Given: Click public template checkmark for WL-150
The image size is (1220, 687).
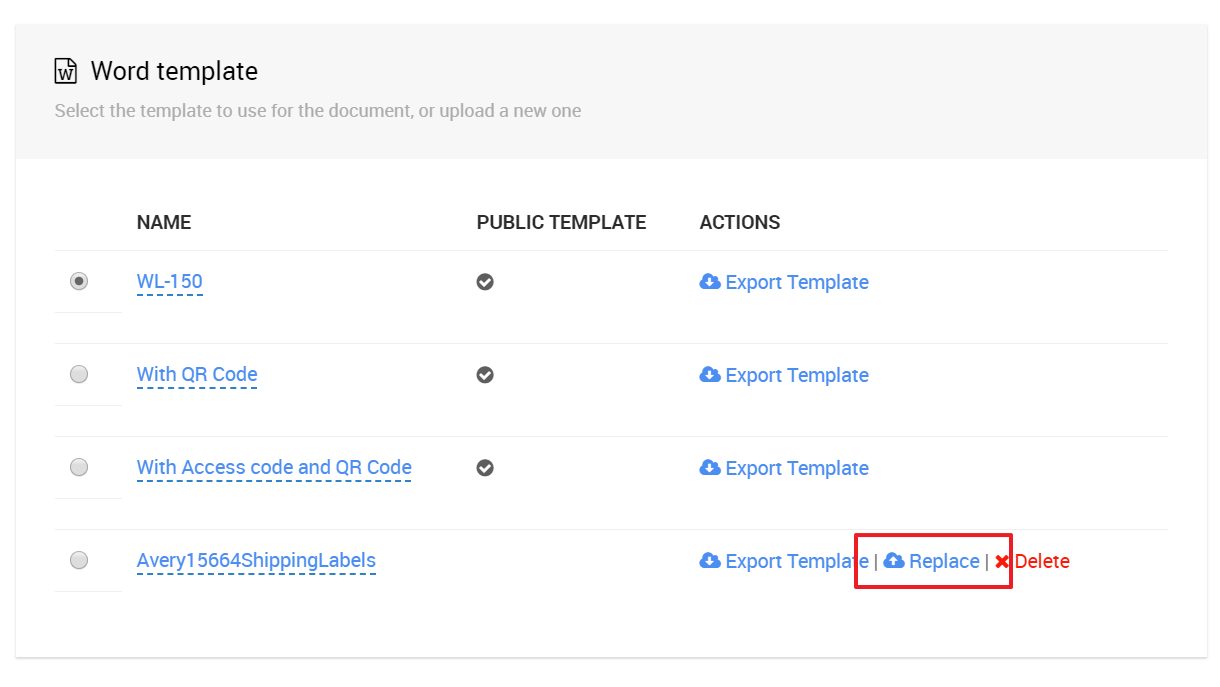Looking at the screenshot, I should [485, 282].
